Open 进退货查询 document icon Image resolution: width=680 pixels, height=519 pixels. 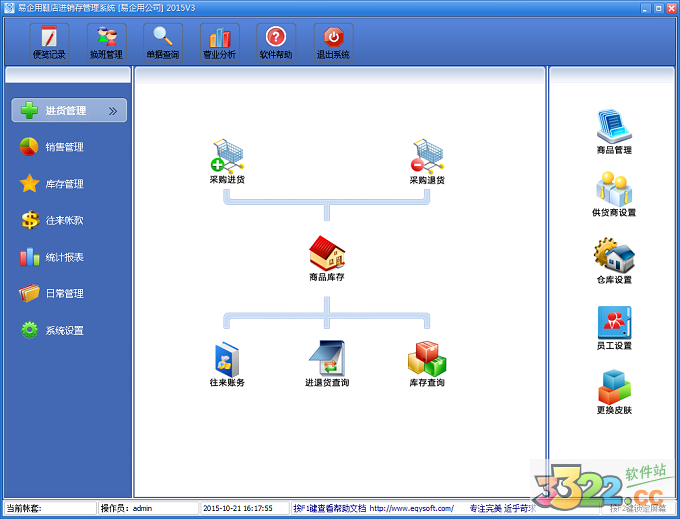pyautogui.click(x=327, y=358)
